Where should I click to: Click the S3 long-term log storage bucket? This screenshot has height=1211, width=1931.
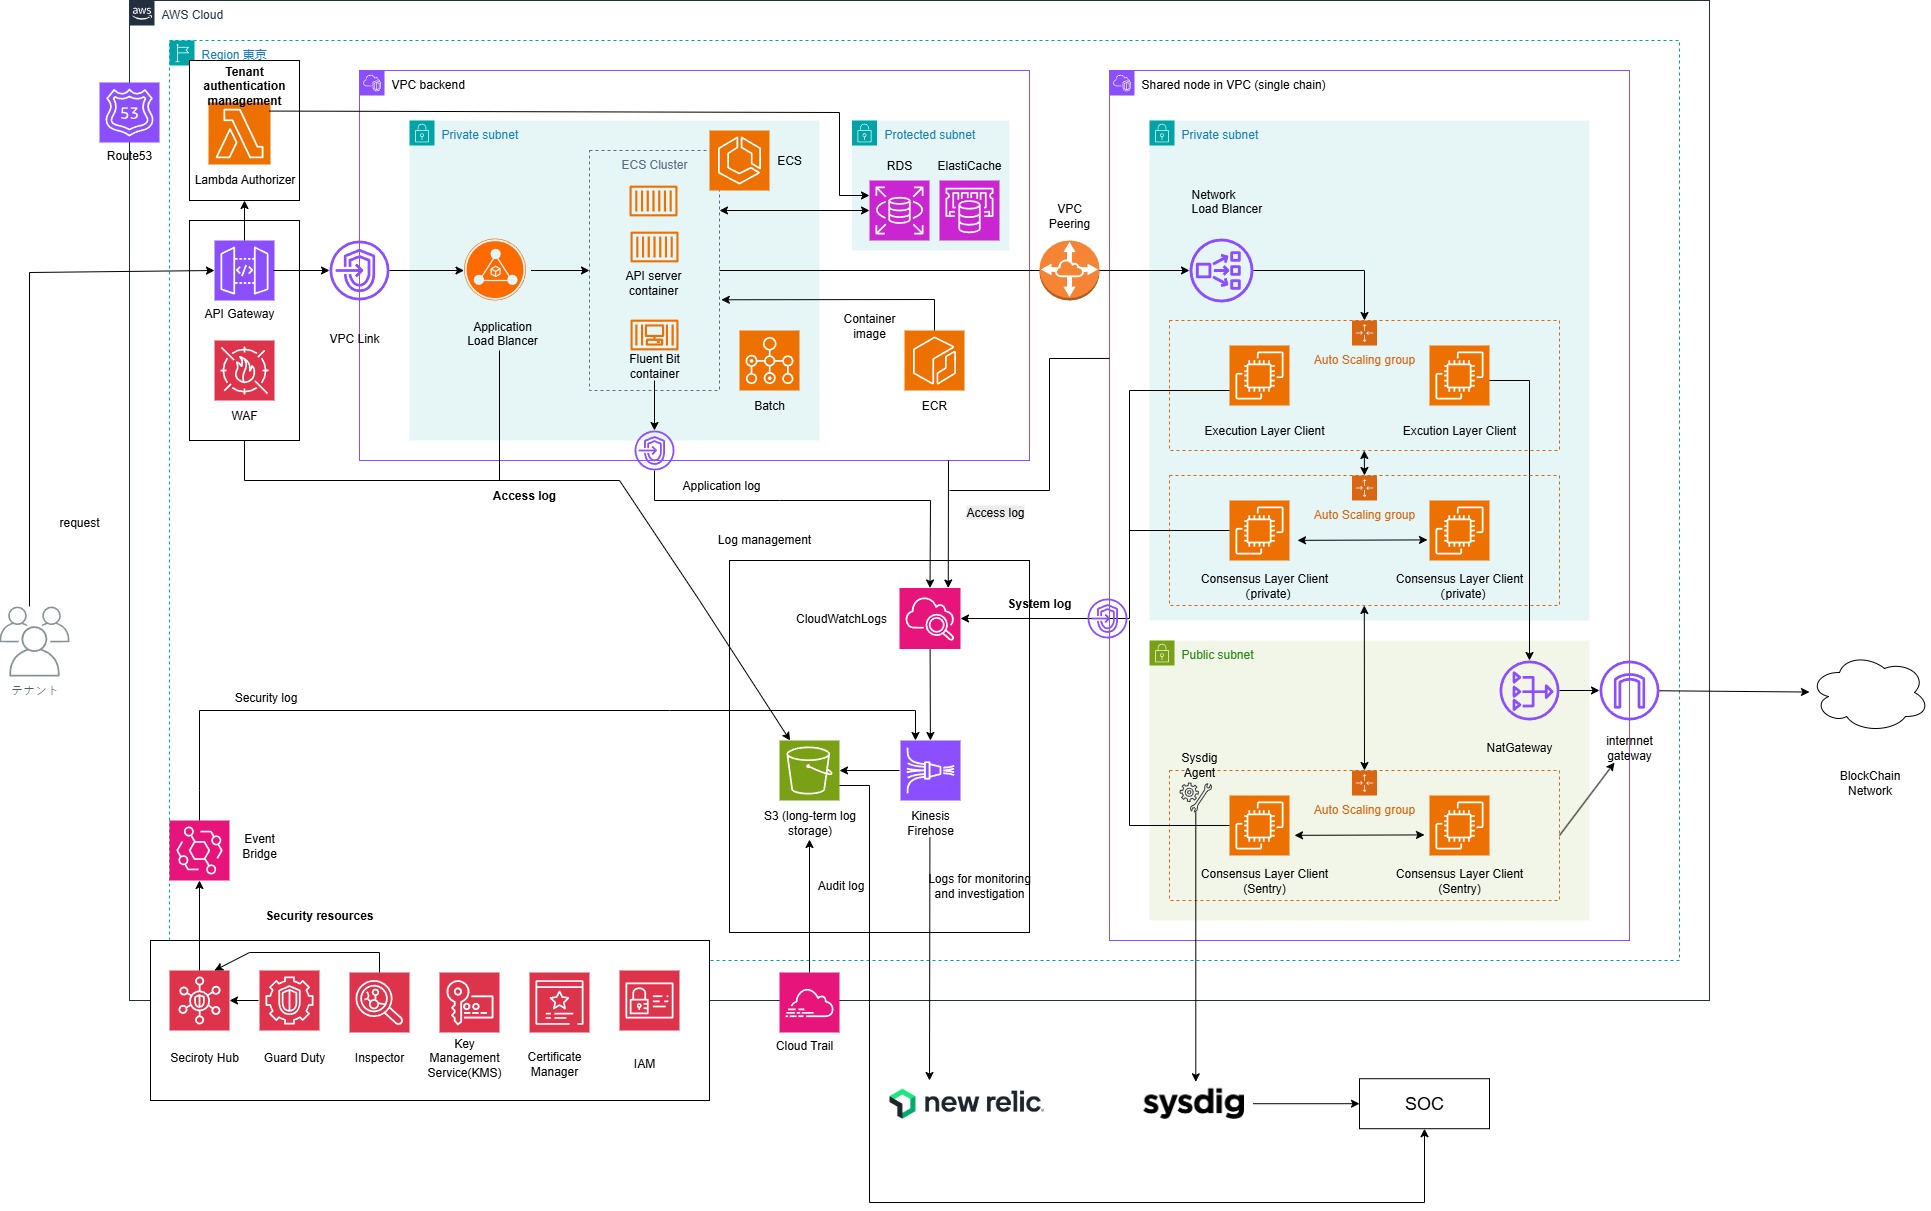point(809,770)
